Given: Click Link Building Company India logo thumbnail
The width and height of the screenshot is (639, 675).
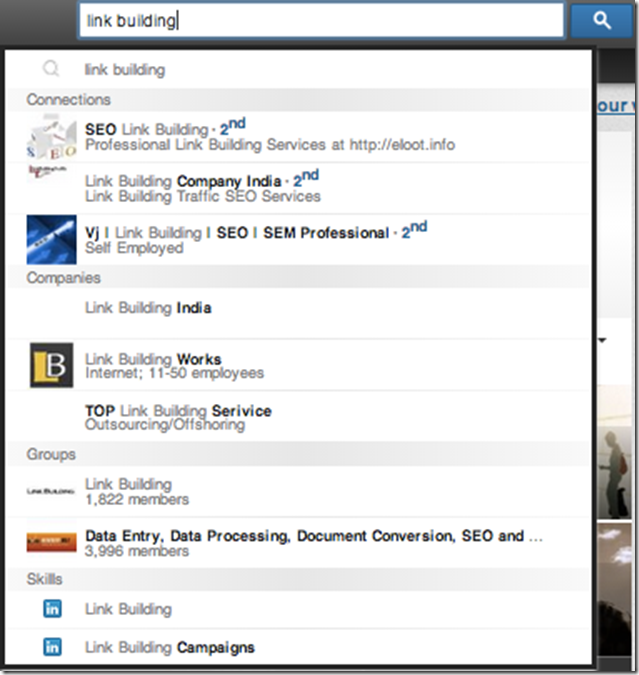Looking at the screenshot, I should coord(47,172).
